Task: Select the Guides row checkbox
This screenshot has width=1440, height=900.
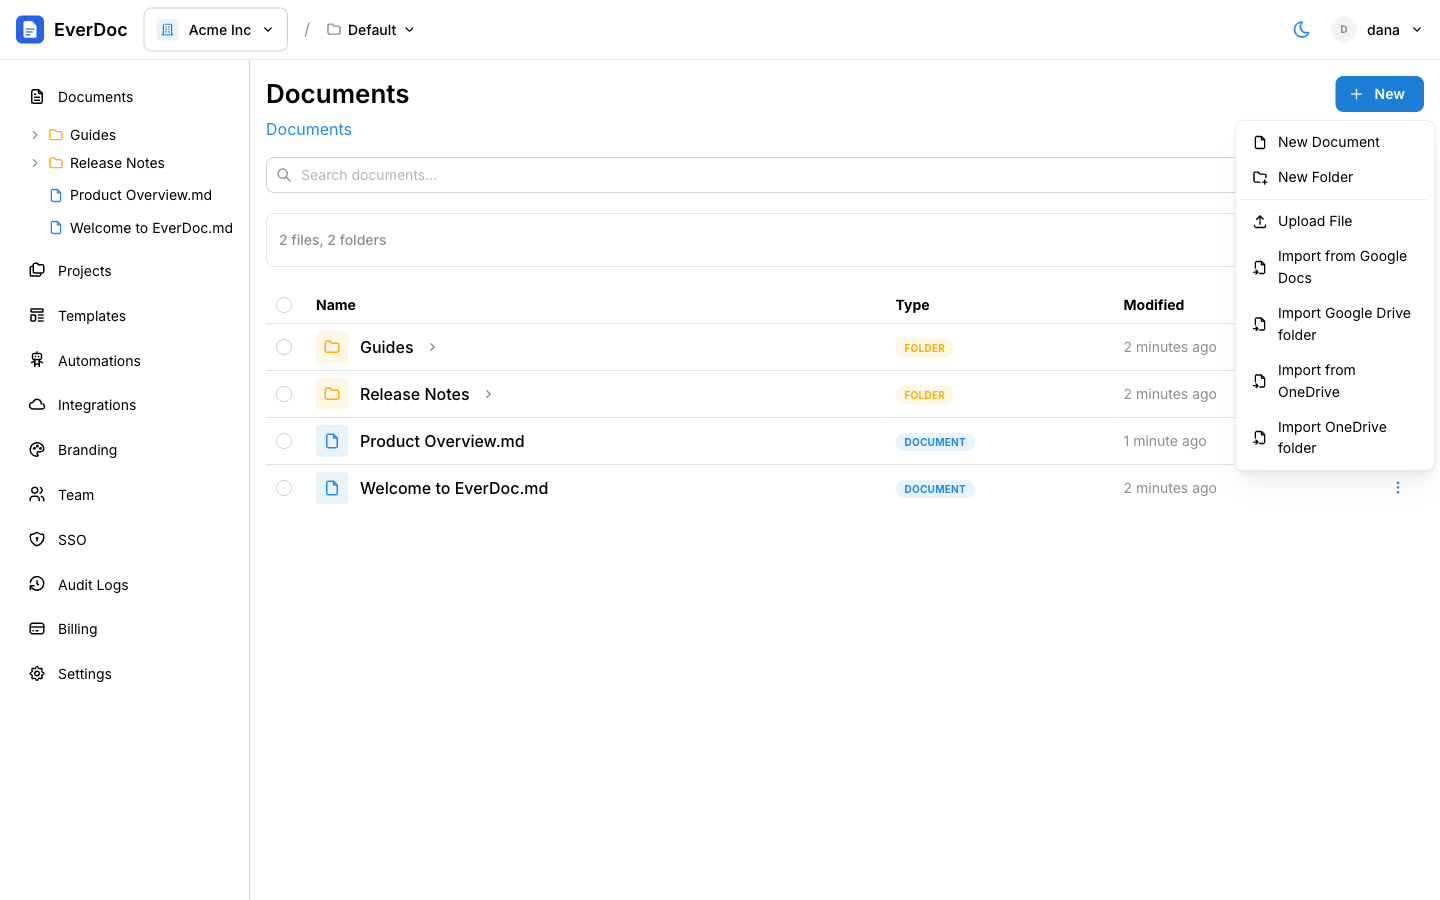Action: (284, 347)
